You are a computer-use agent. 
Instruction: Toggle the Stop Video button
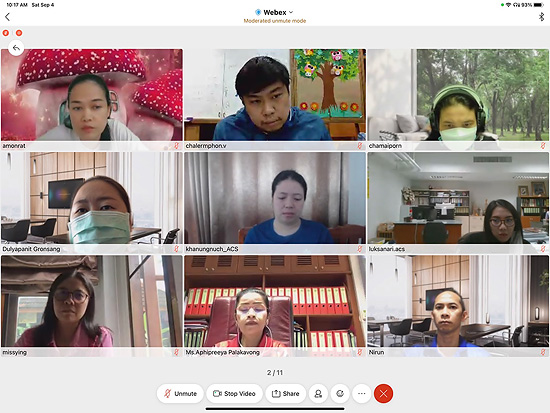tap(234, 393)
